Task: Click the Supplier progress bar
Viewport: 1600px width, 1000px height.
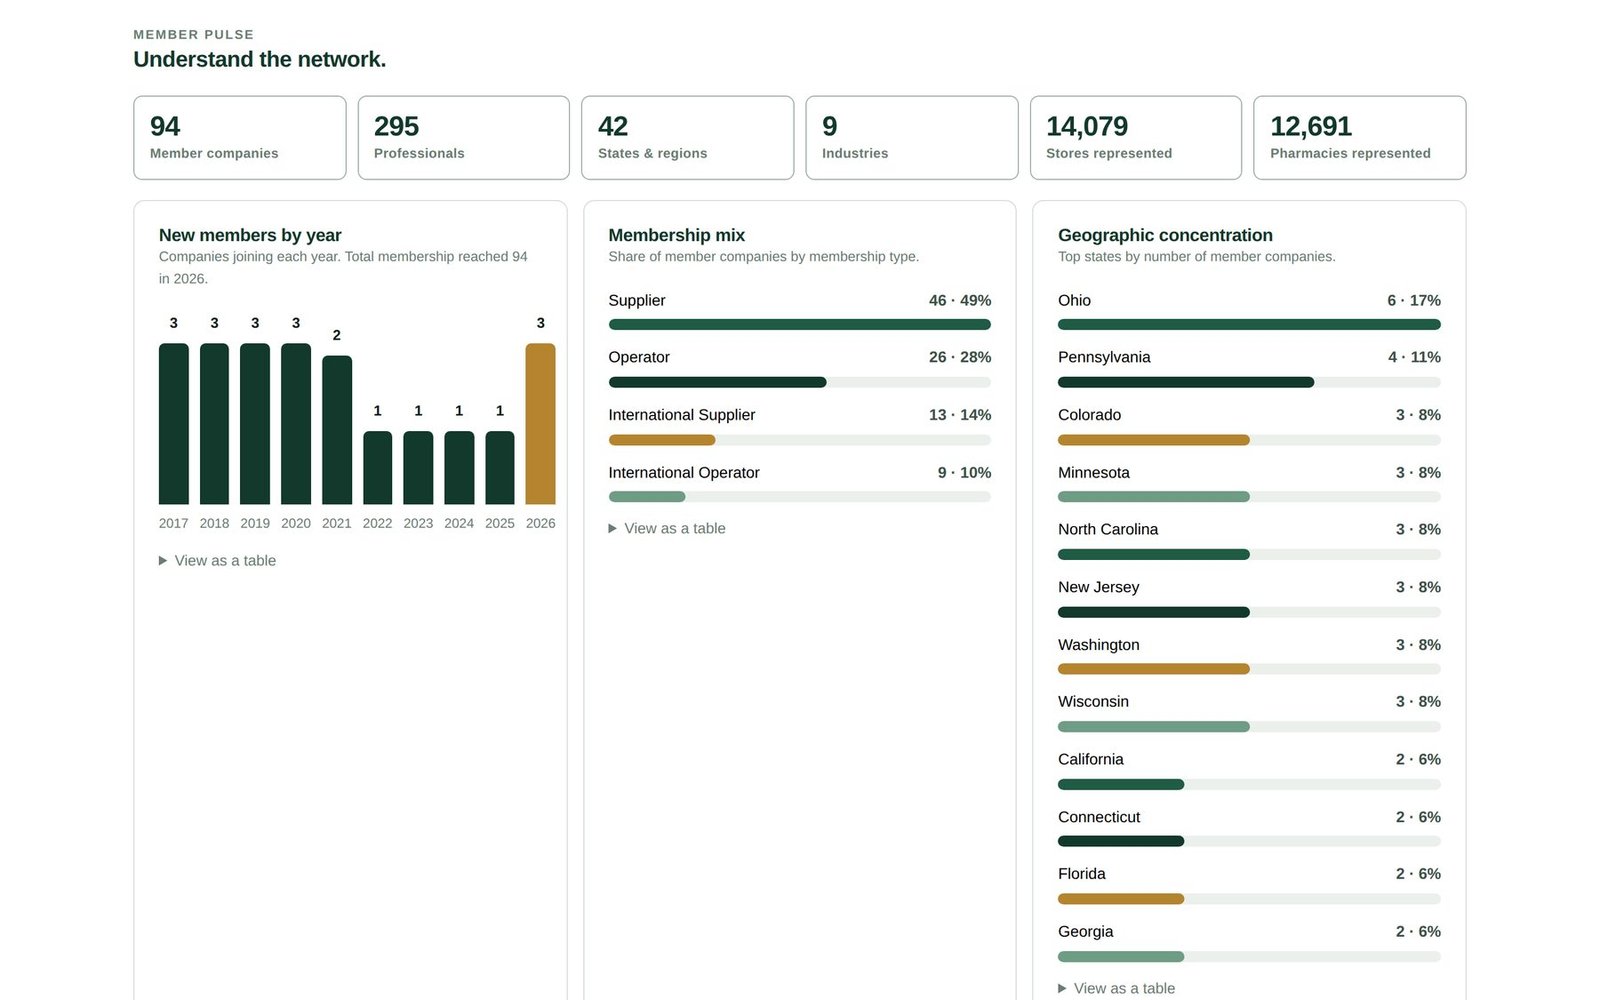Action: coord(800,324)
